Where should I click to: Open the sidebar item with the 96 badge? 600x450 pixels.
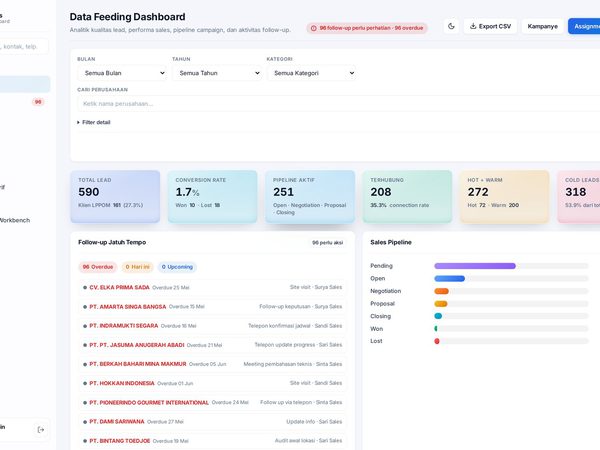click(x=24, y=102)
